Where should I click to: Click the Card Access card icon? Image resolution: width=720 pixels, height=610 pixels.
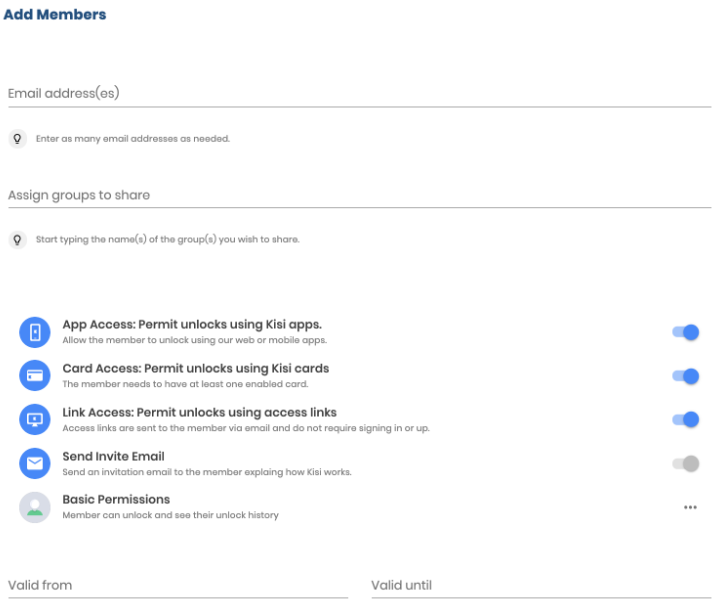point(35,376)
